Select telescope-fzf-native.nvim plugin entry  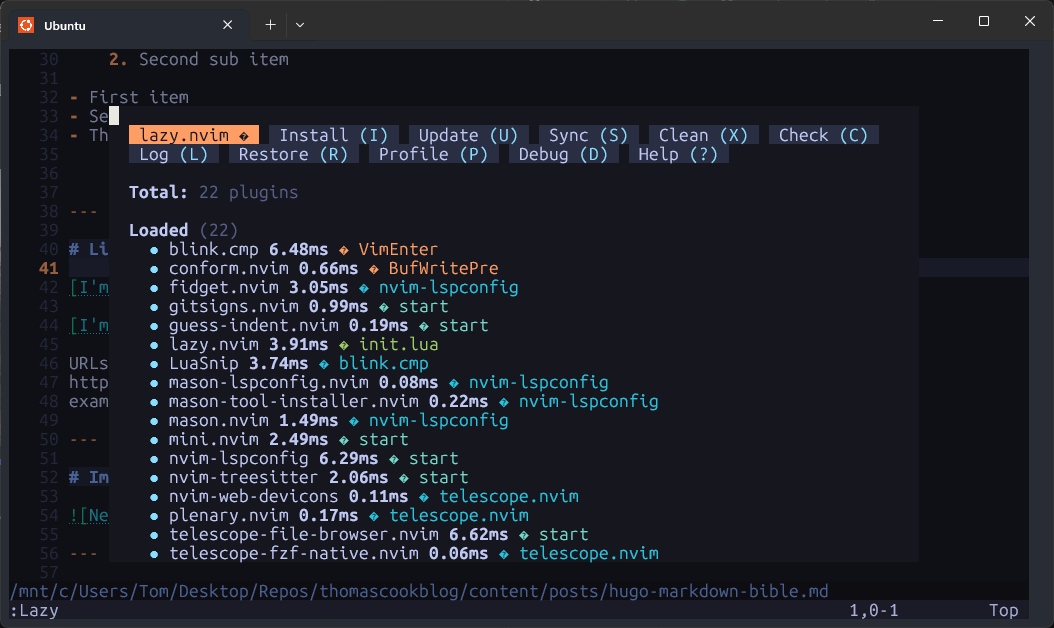(293, 553)
